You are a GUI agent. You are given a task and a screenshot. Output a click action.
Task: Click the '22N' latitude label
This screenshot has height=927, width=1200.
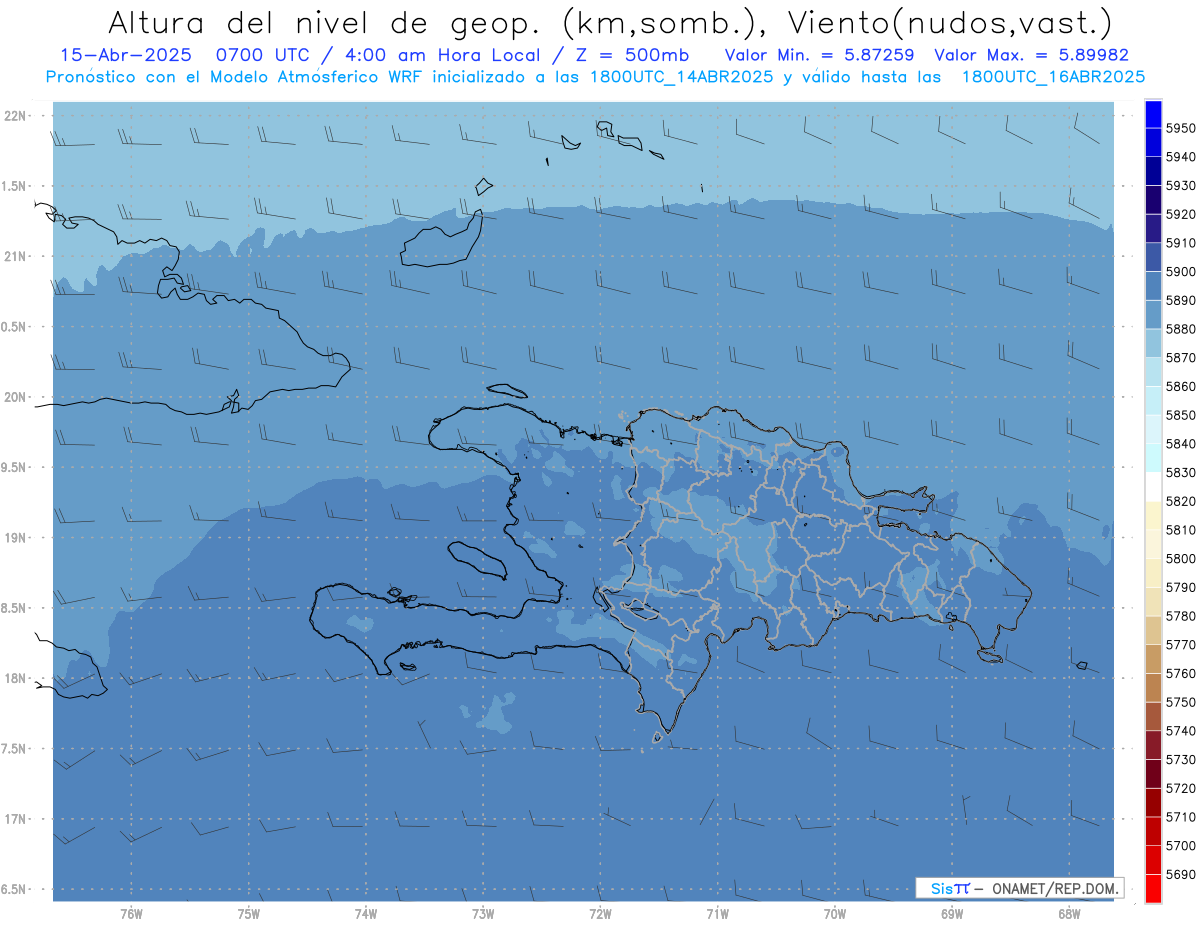tap(14, 116)
